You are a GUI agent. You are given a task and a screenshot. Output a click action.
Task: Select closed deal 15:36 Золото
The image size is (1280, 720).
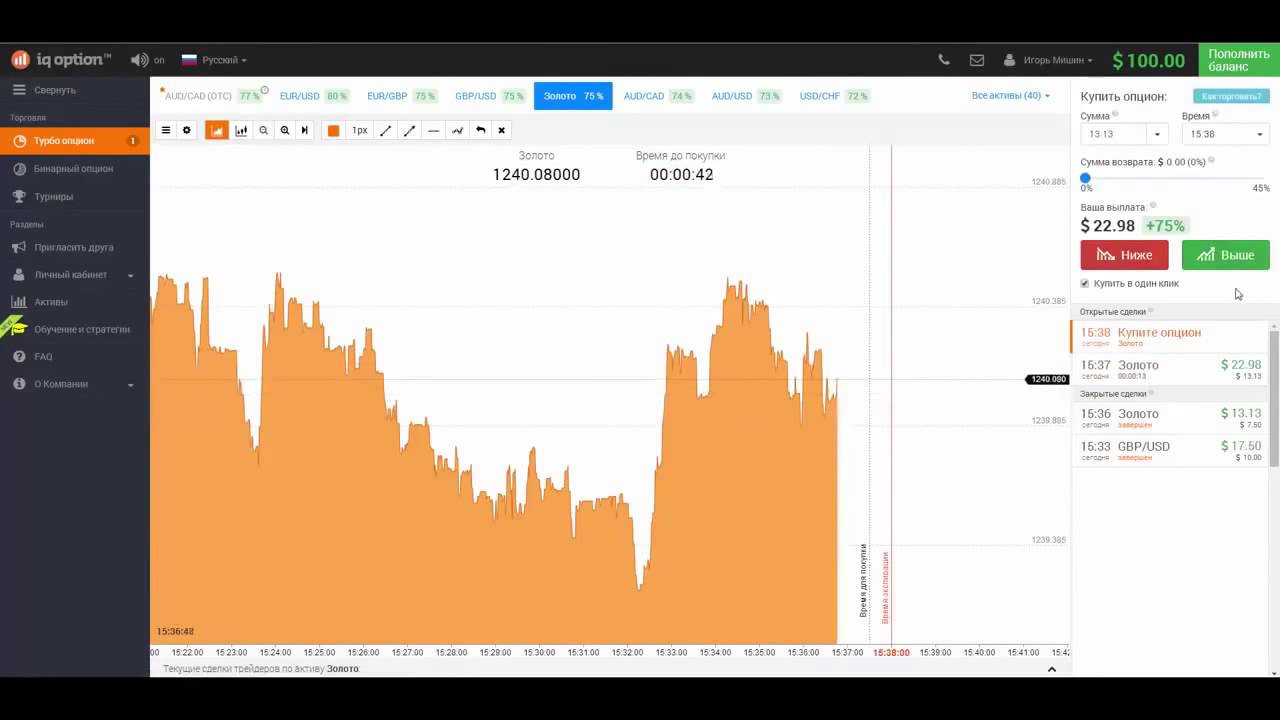1170,418
